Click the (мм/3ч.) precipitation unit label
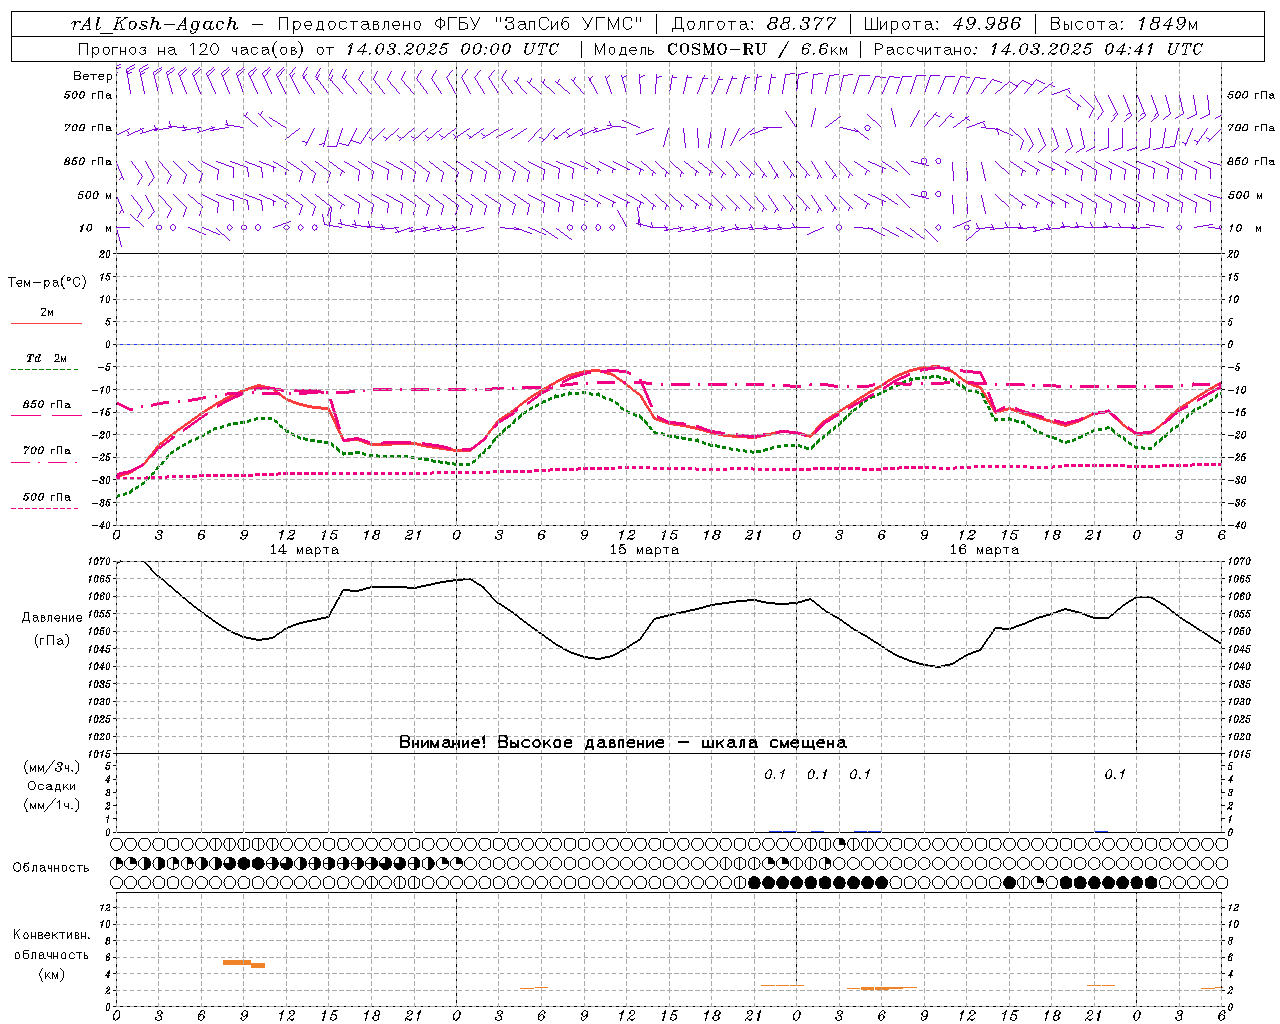Screen dimensions: 1280x1024 (x=52, y=767)
